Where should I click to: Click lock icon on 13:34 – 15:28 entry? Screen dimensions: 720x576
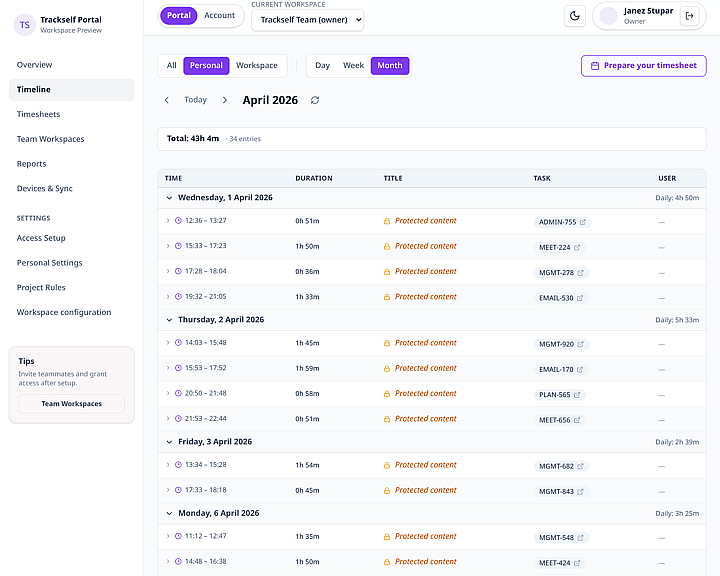pos(387,465)
